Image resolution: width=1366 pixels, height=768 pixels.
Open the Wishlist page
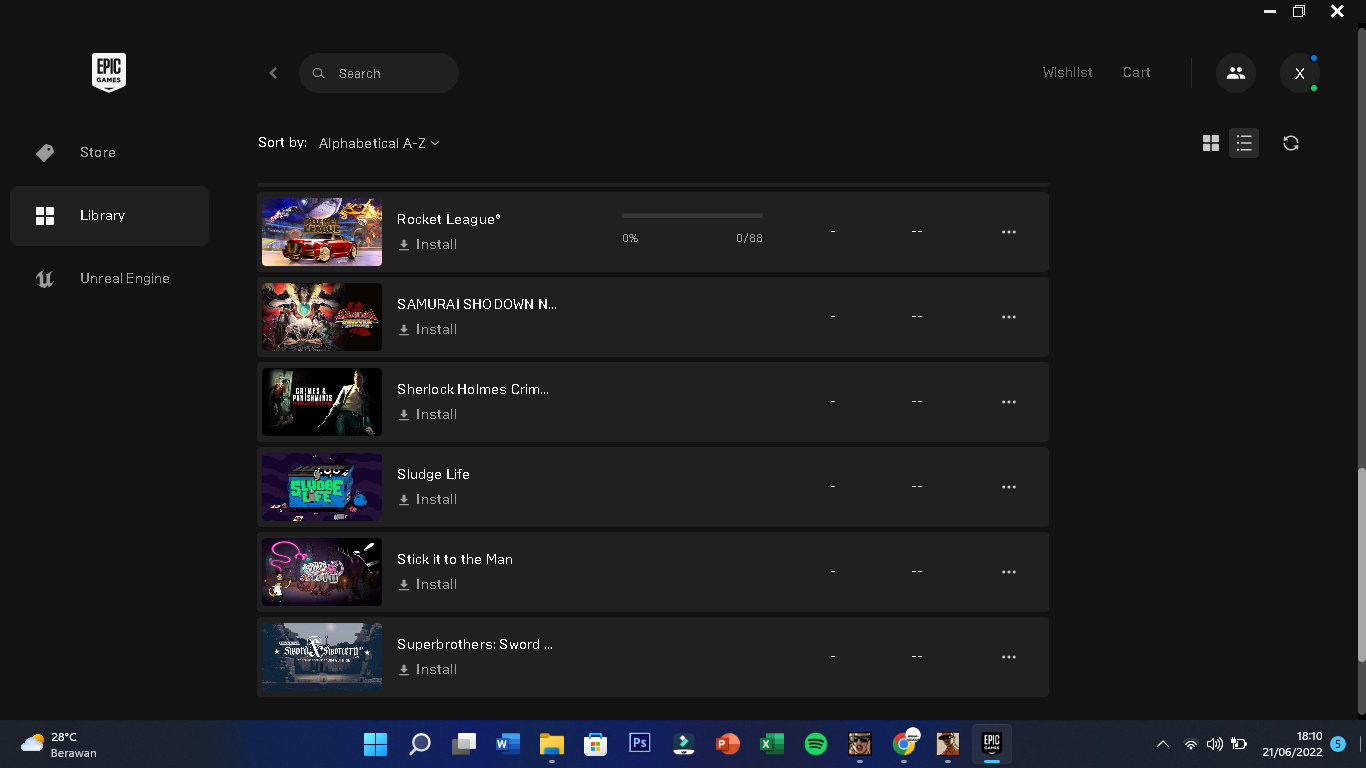[x=1067, y=72]
